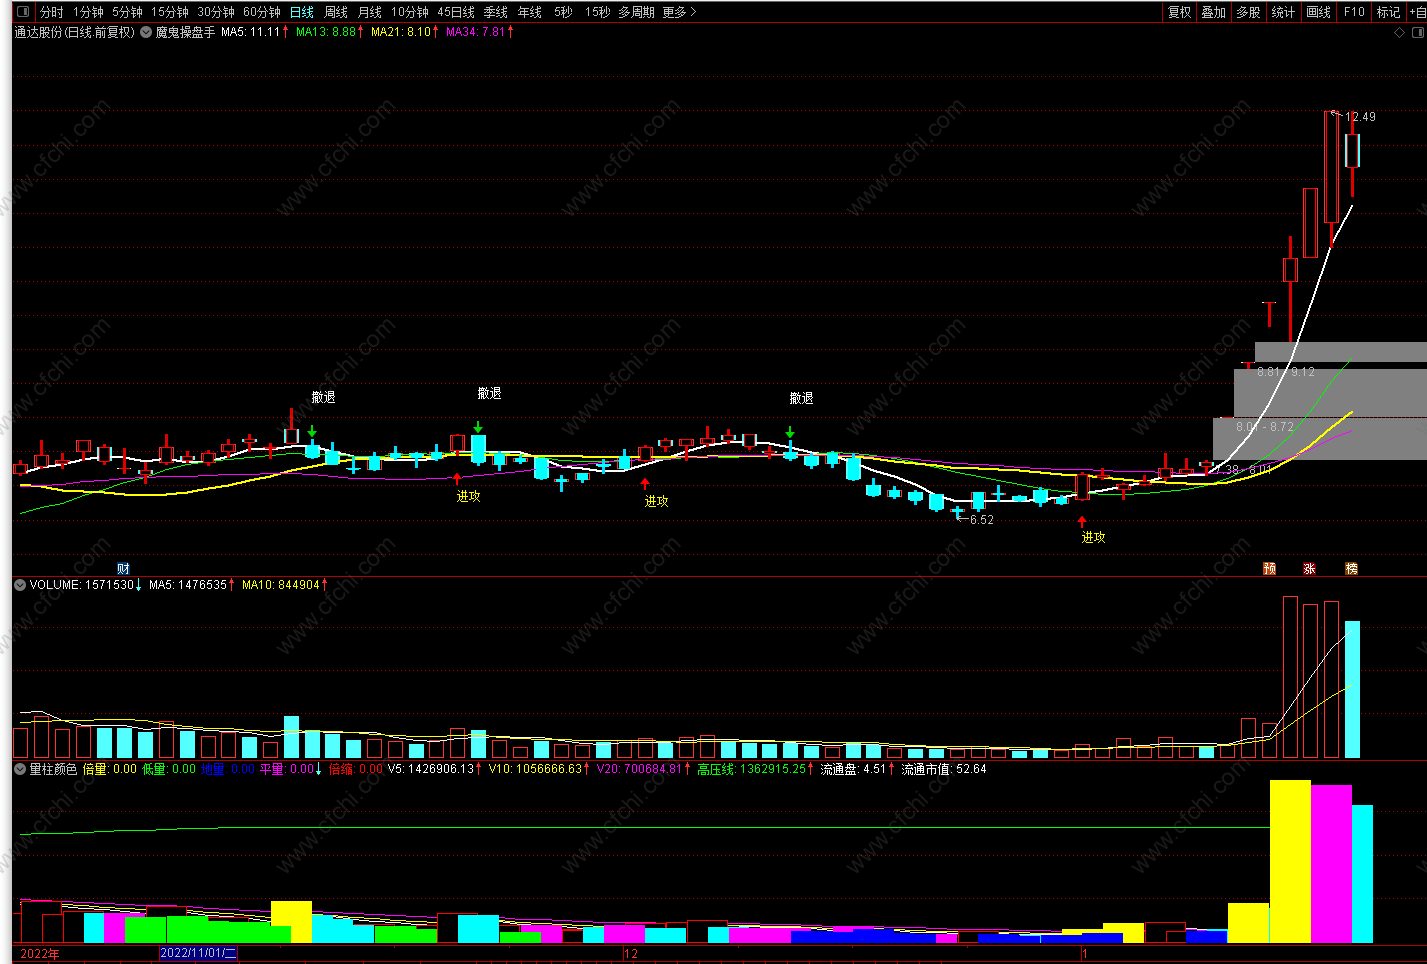Image resolution: width=1427 pixels, height=964 pixels.
Task: Select the 5秒 period tab
Action: coord(564,12)
